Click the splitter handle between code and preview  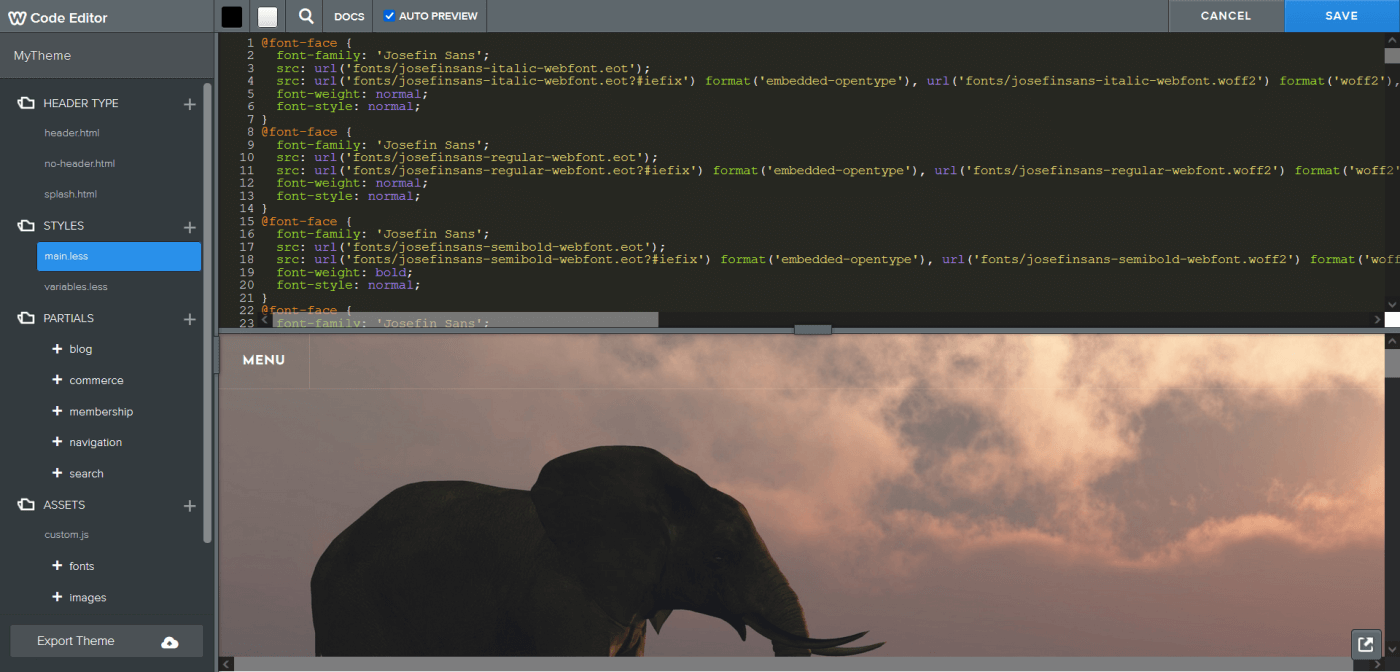point(813,329)
